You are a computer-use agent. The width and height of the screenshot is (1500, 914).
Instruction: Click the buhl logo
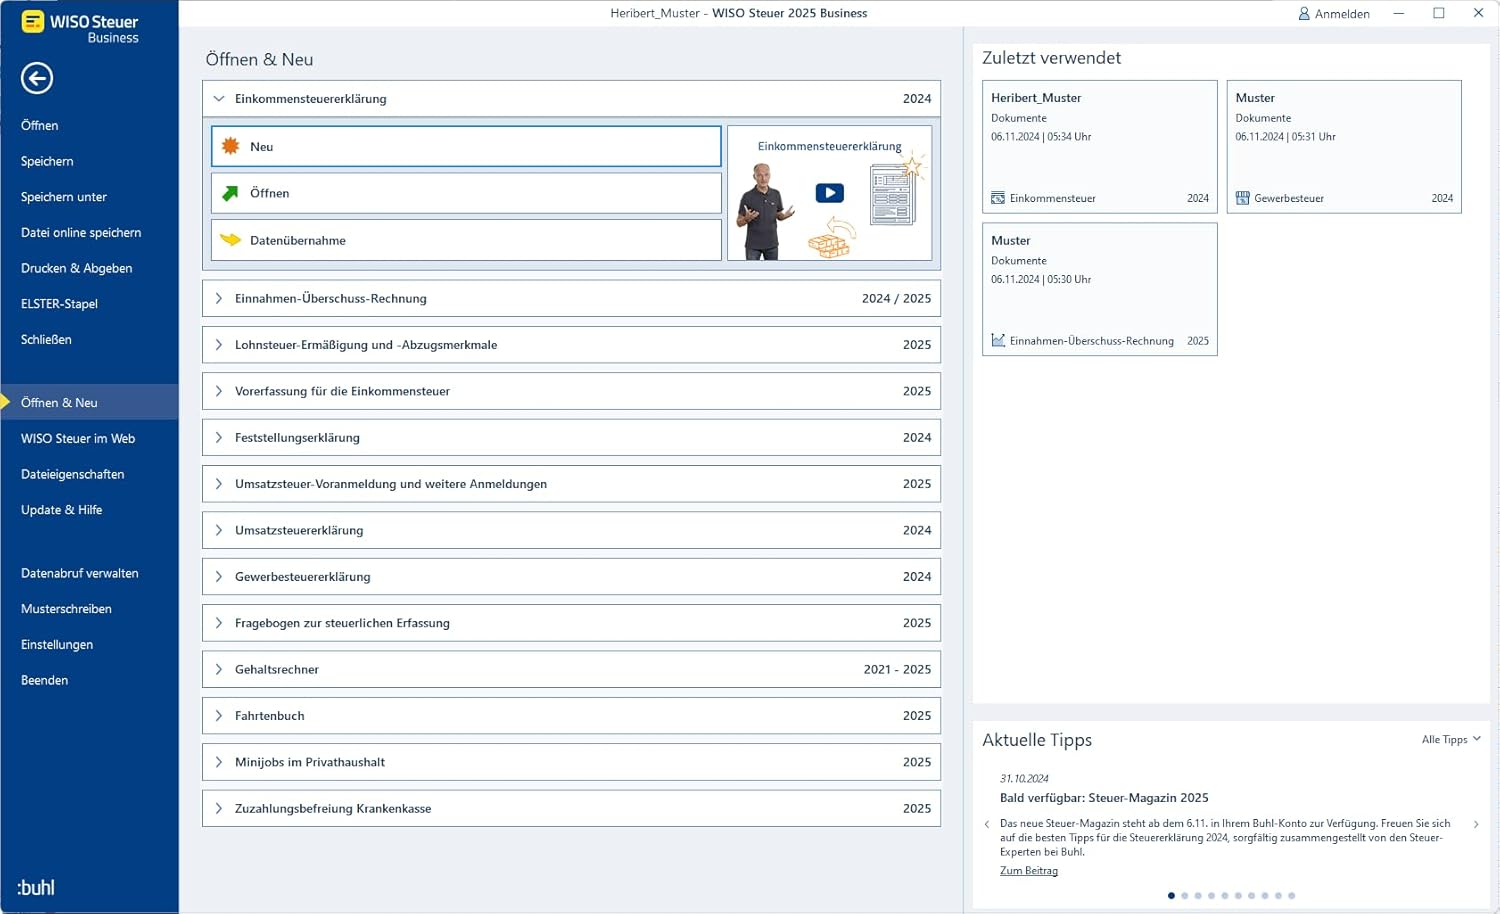pyautogui.click(x=36, y=887)
